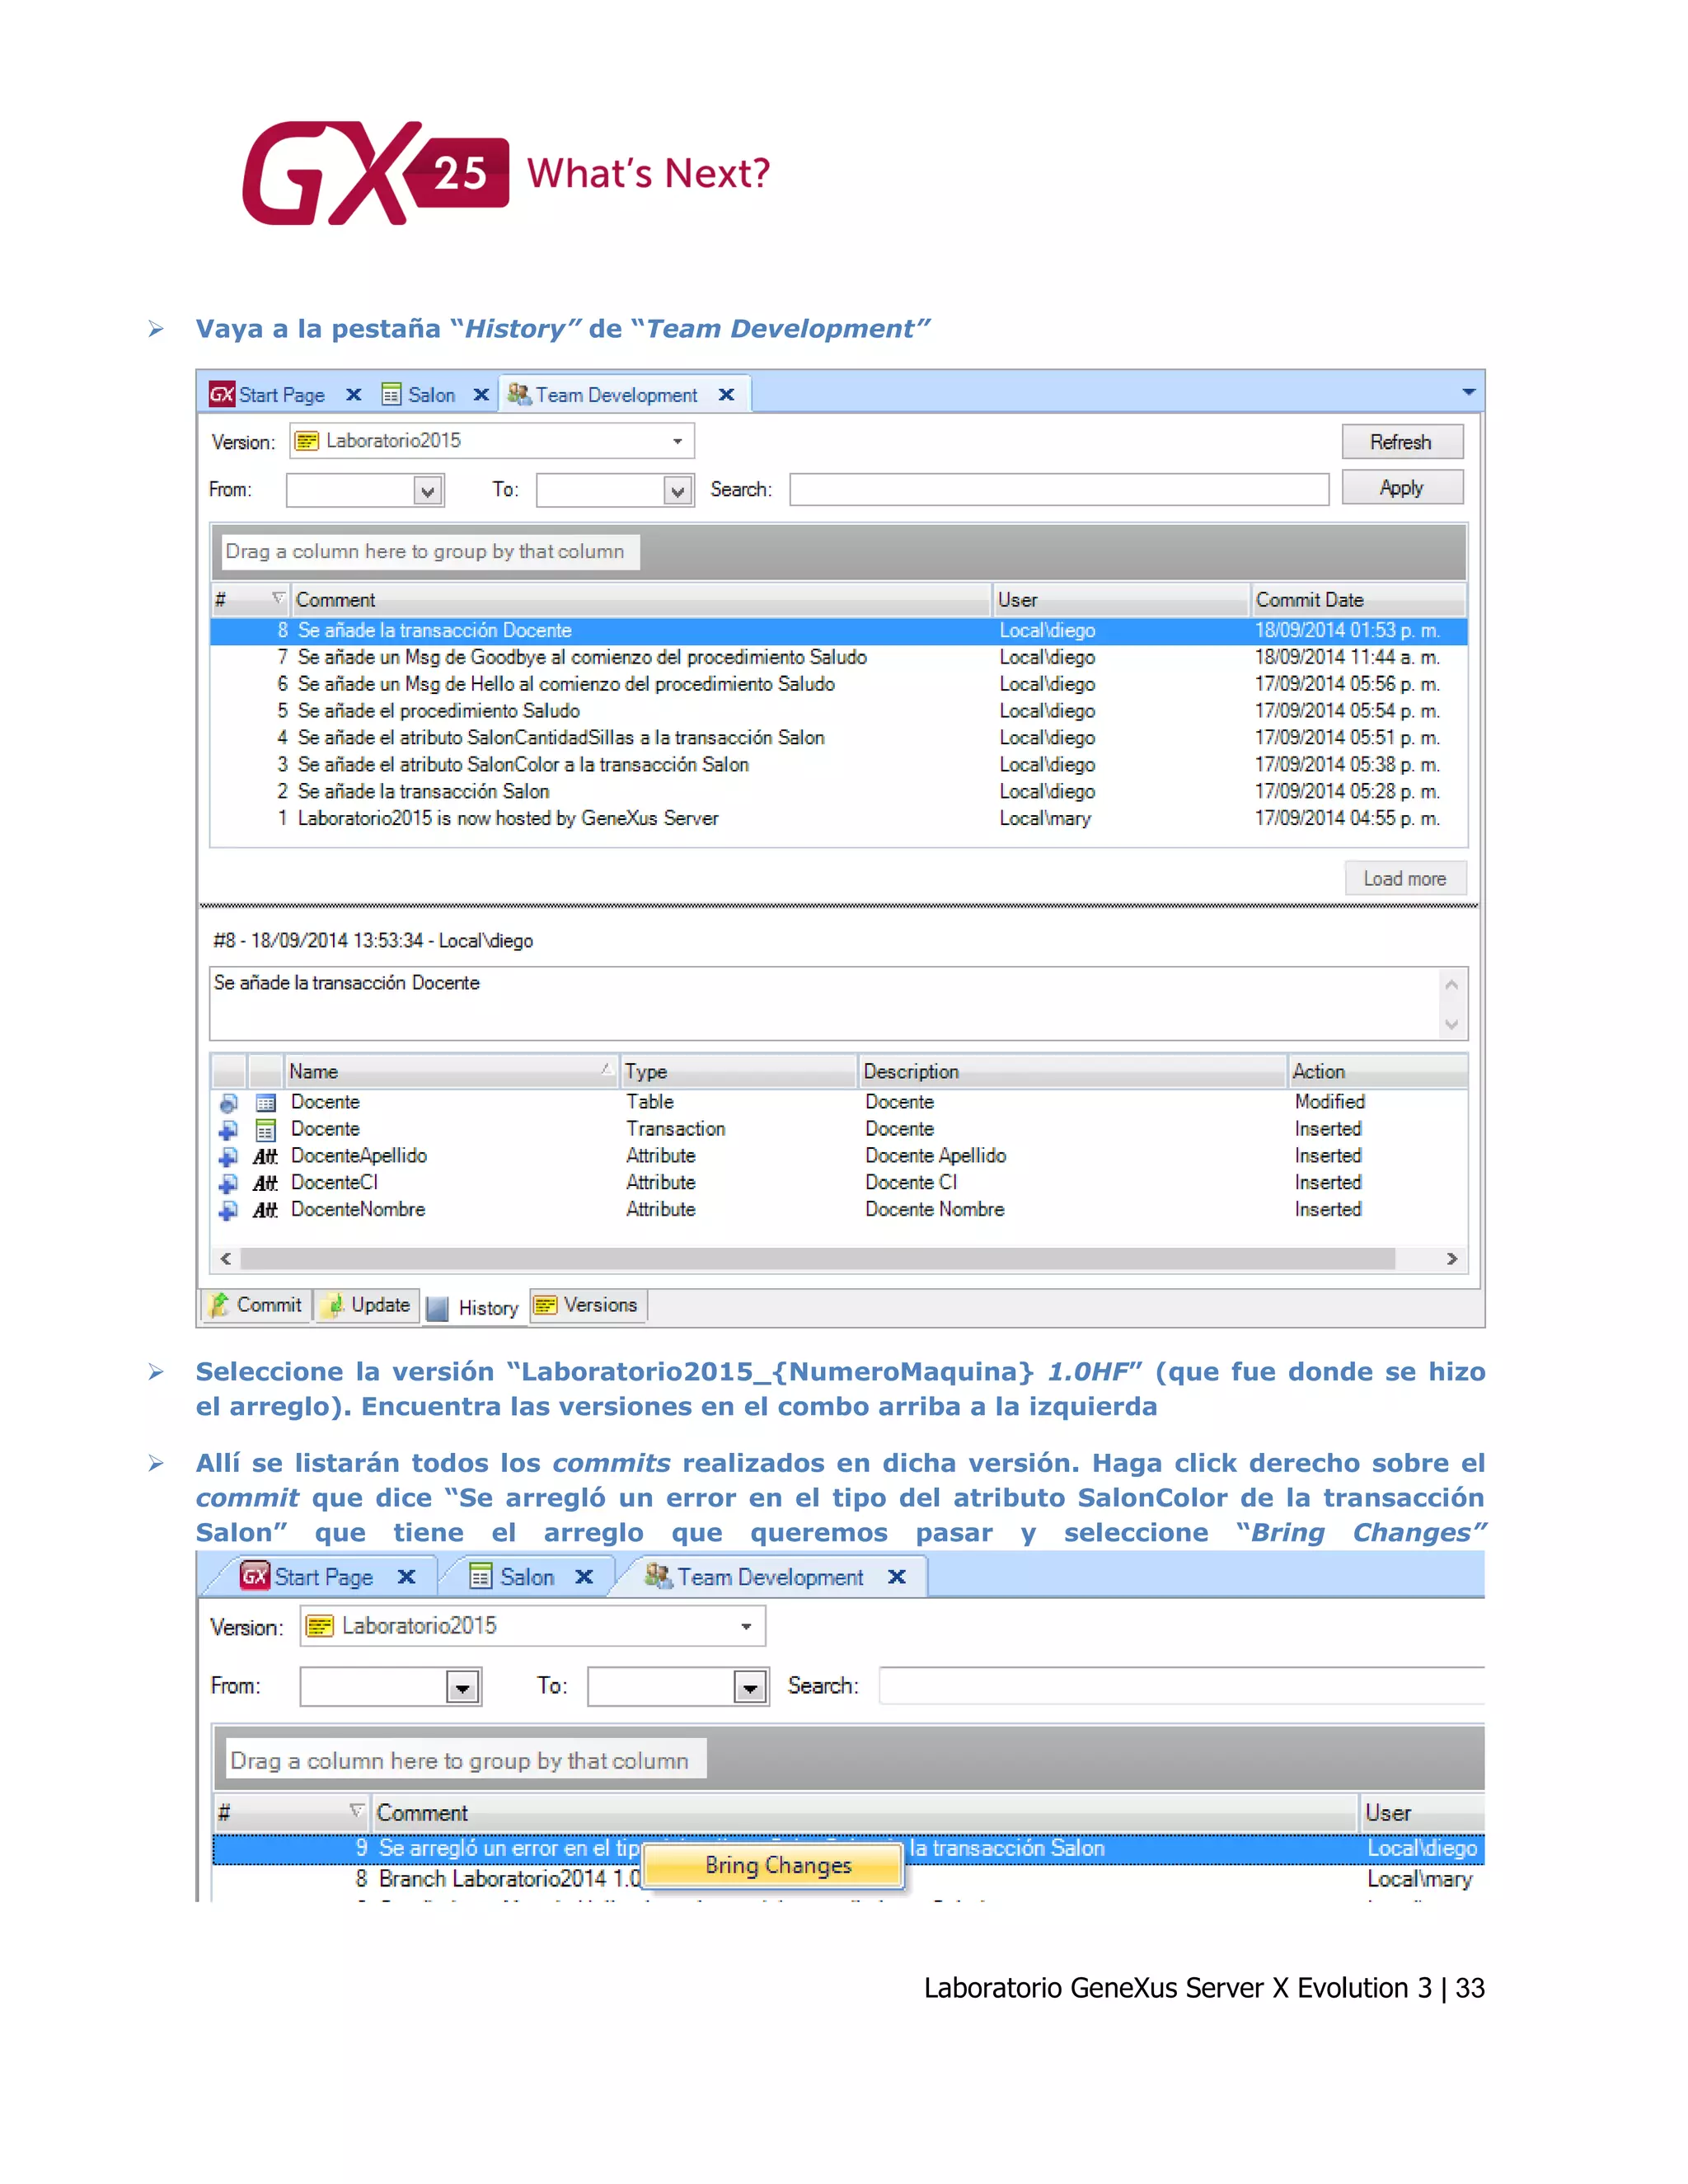Screen dimensions: 1688x2184
Task: Switch to the Commit bottom tab
Action: [256, 1306]
